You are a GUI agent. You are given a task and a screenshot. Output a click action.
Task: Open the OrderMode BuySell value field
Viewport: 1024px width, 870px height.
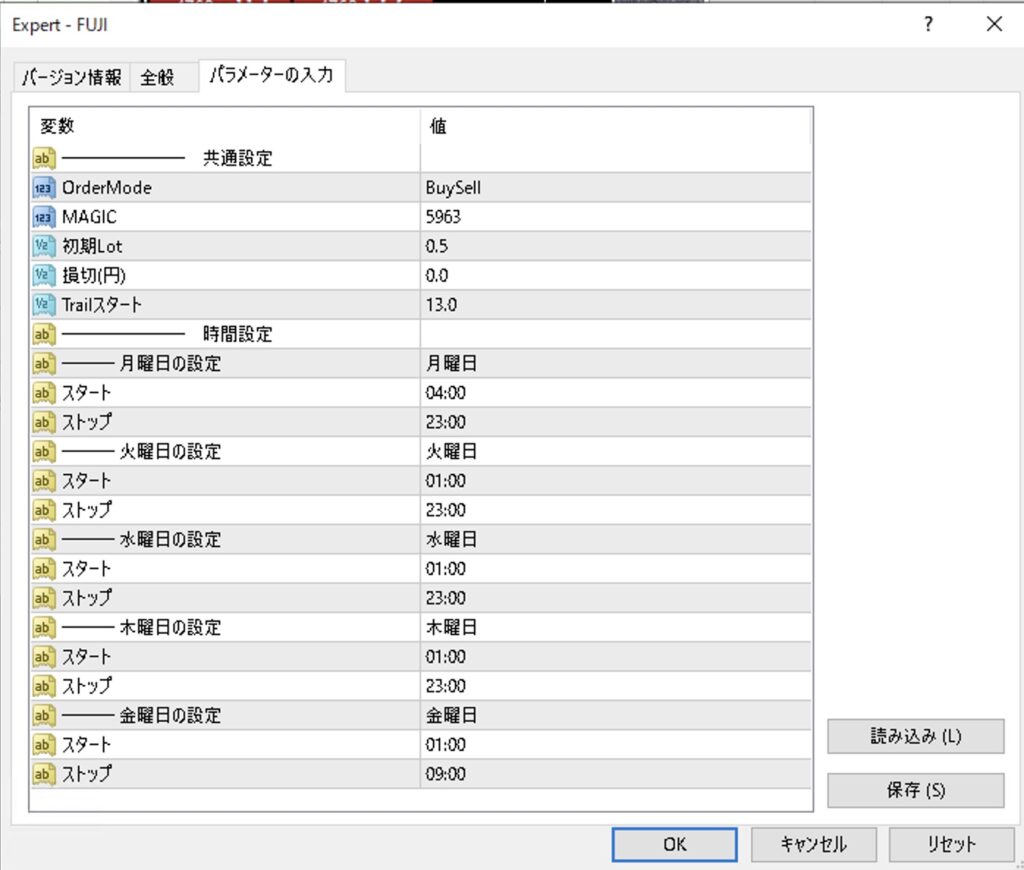tap(615, 187)
